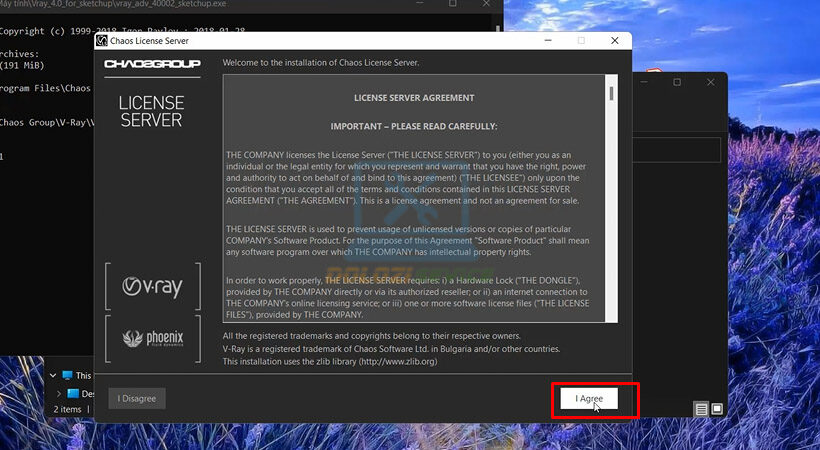
Task: Close the Chaos License Server installer
Action: point(614,41)
